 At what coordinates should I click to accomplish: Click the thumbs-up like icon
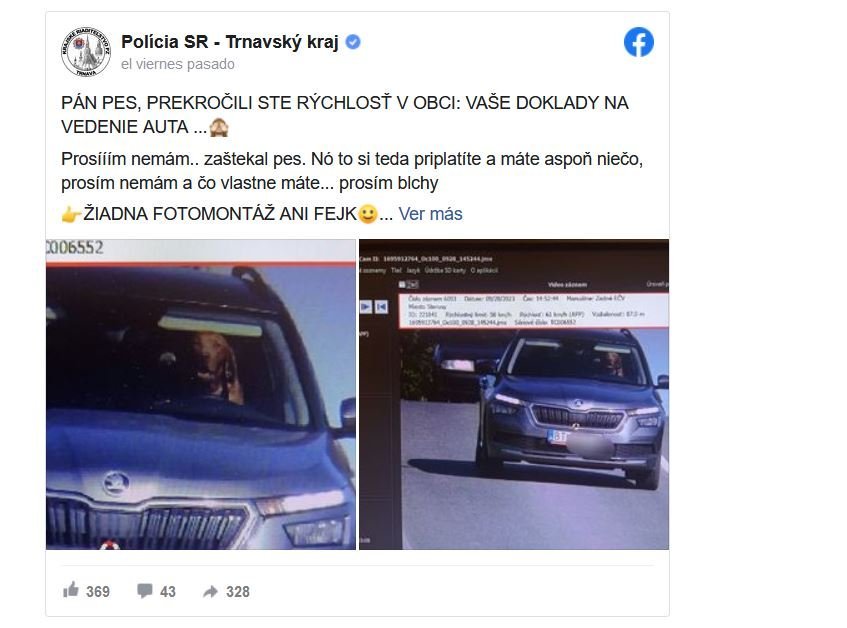(71, 590)
